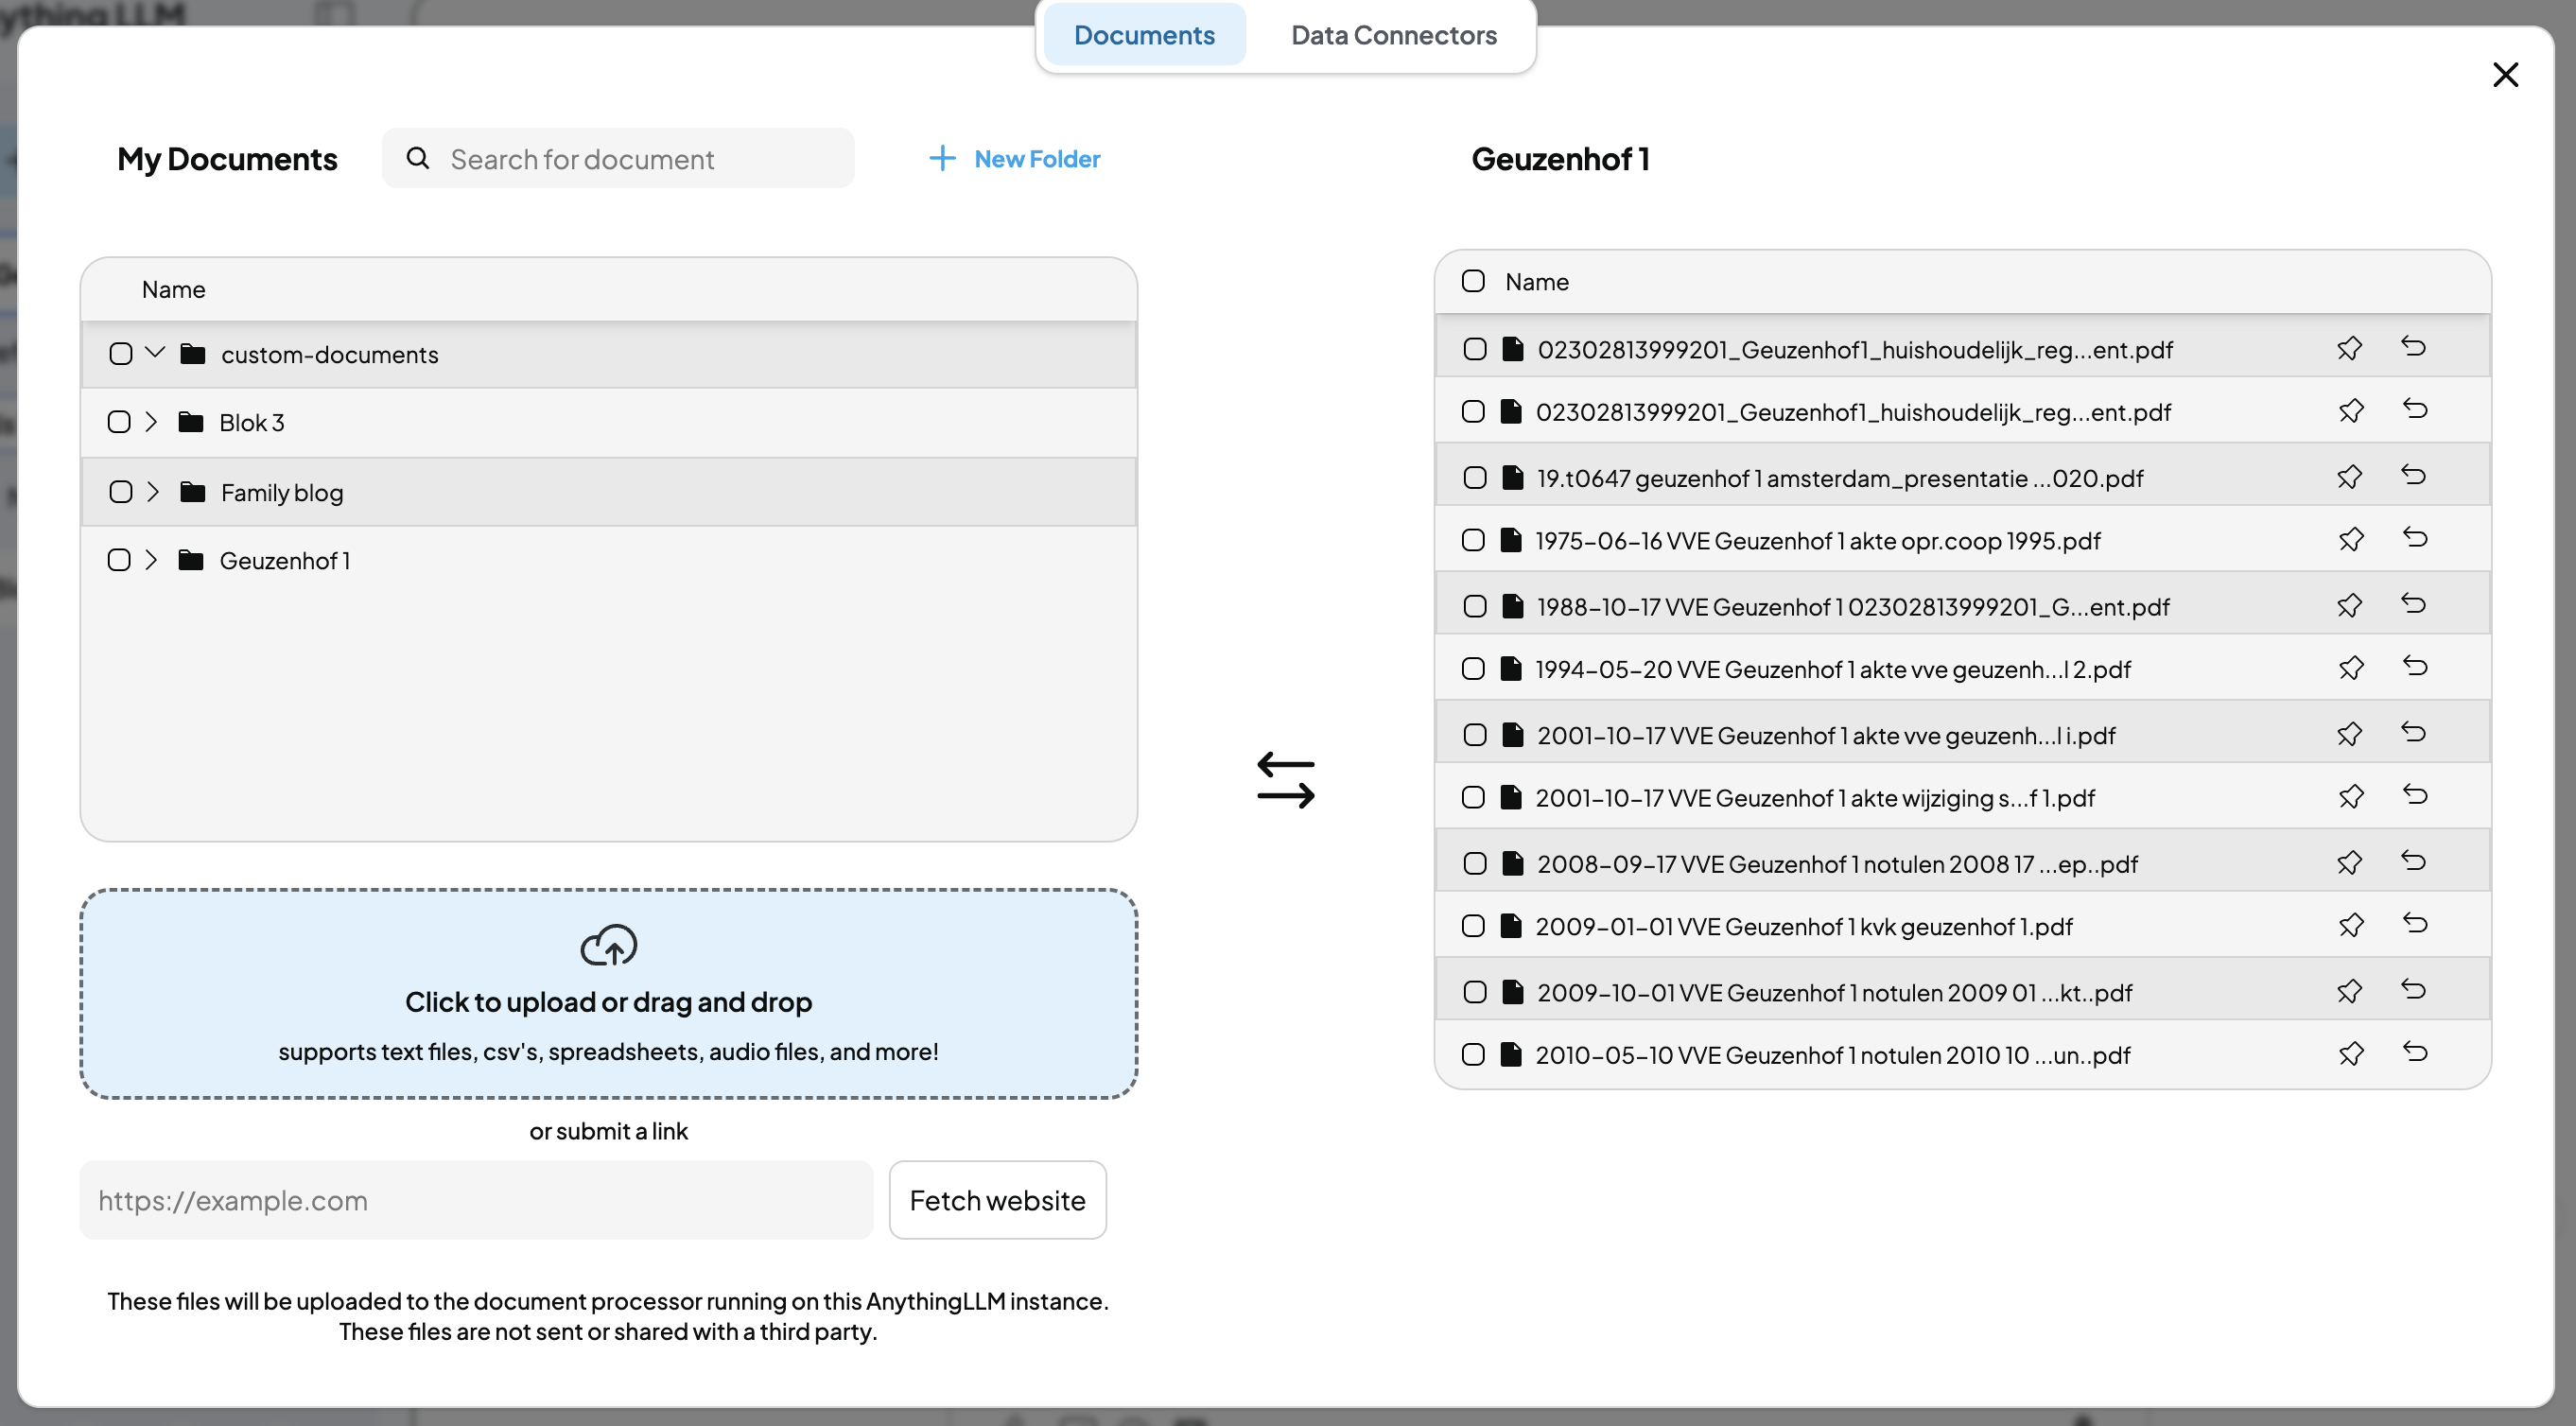Open the Documents tab
This screenshot has width=2576, height=1426.
click(1144, 35)
